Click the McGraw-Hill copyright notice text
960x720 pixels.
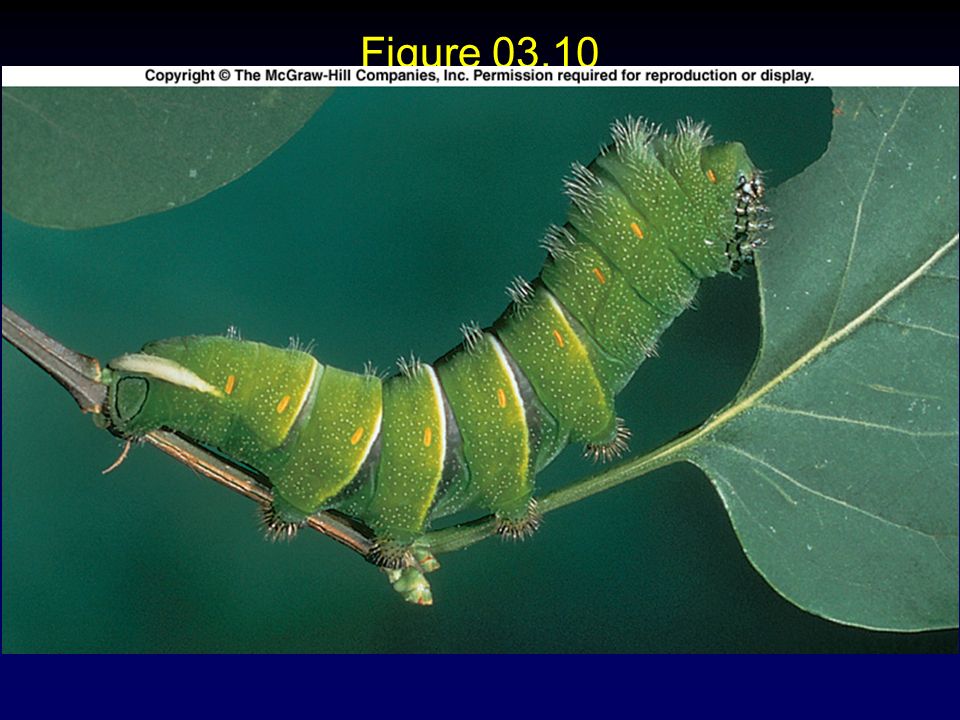coord(479,76)
